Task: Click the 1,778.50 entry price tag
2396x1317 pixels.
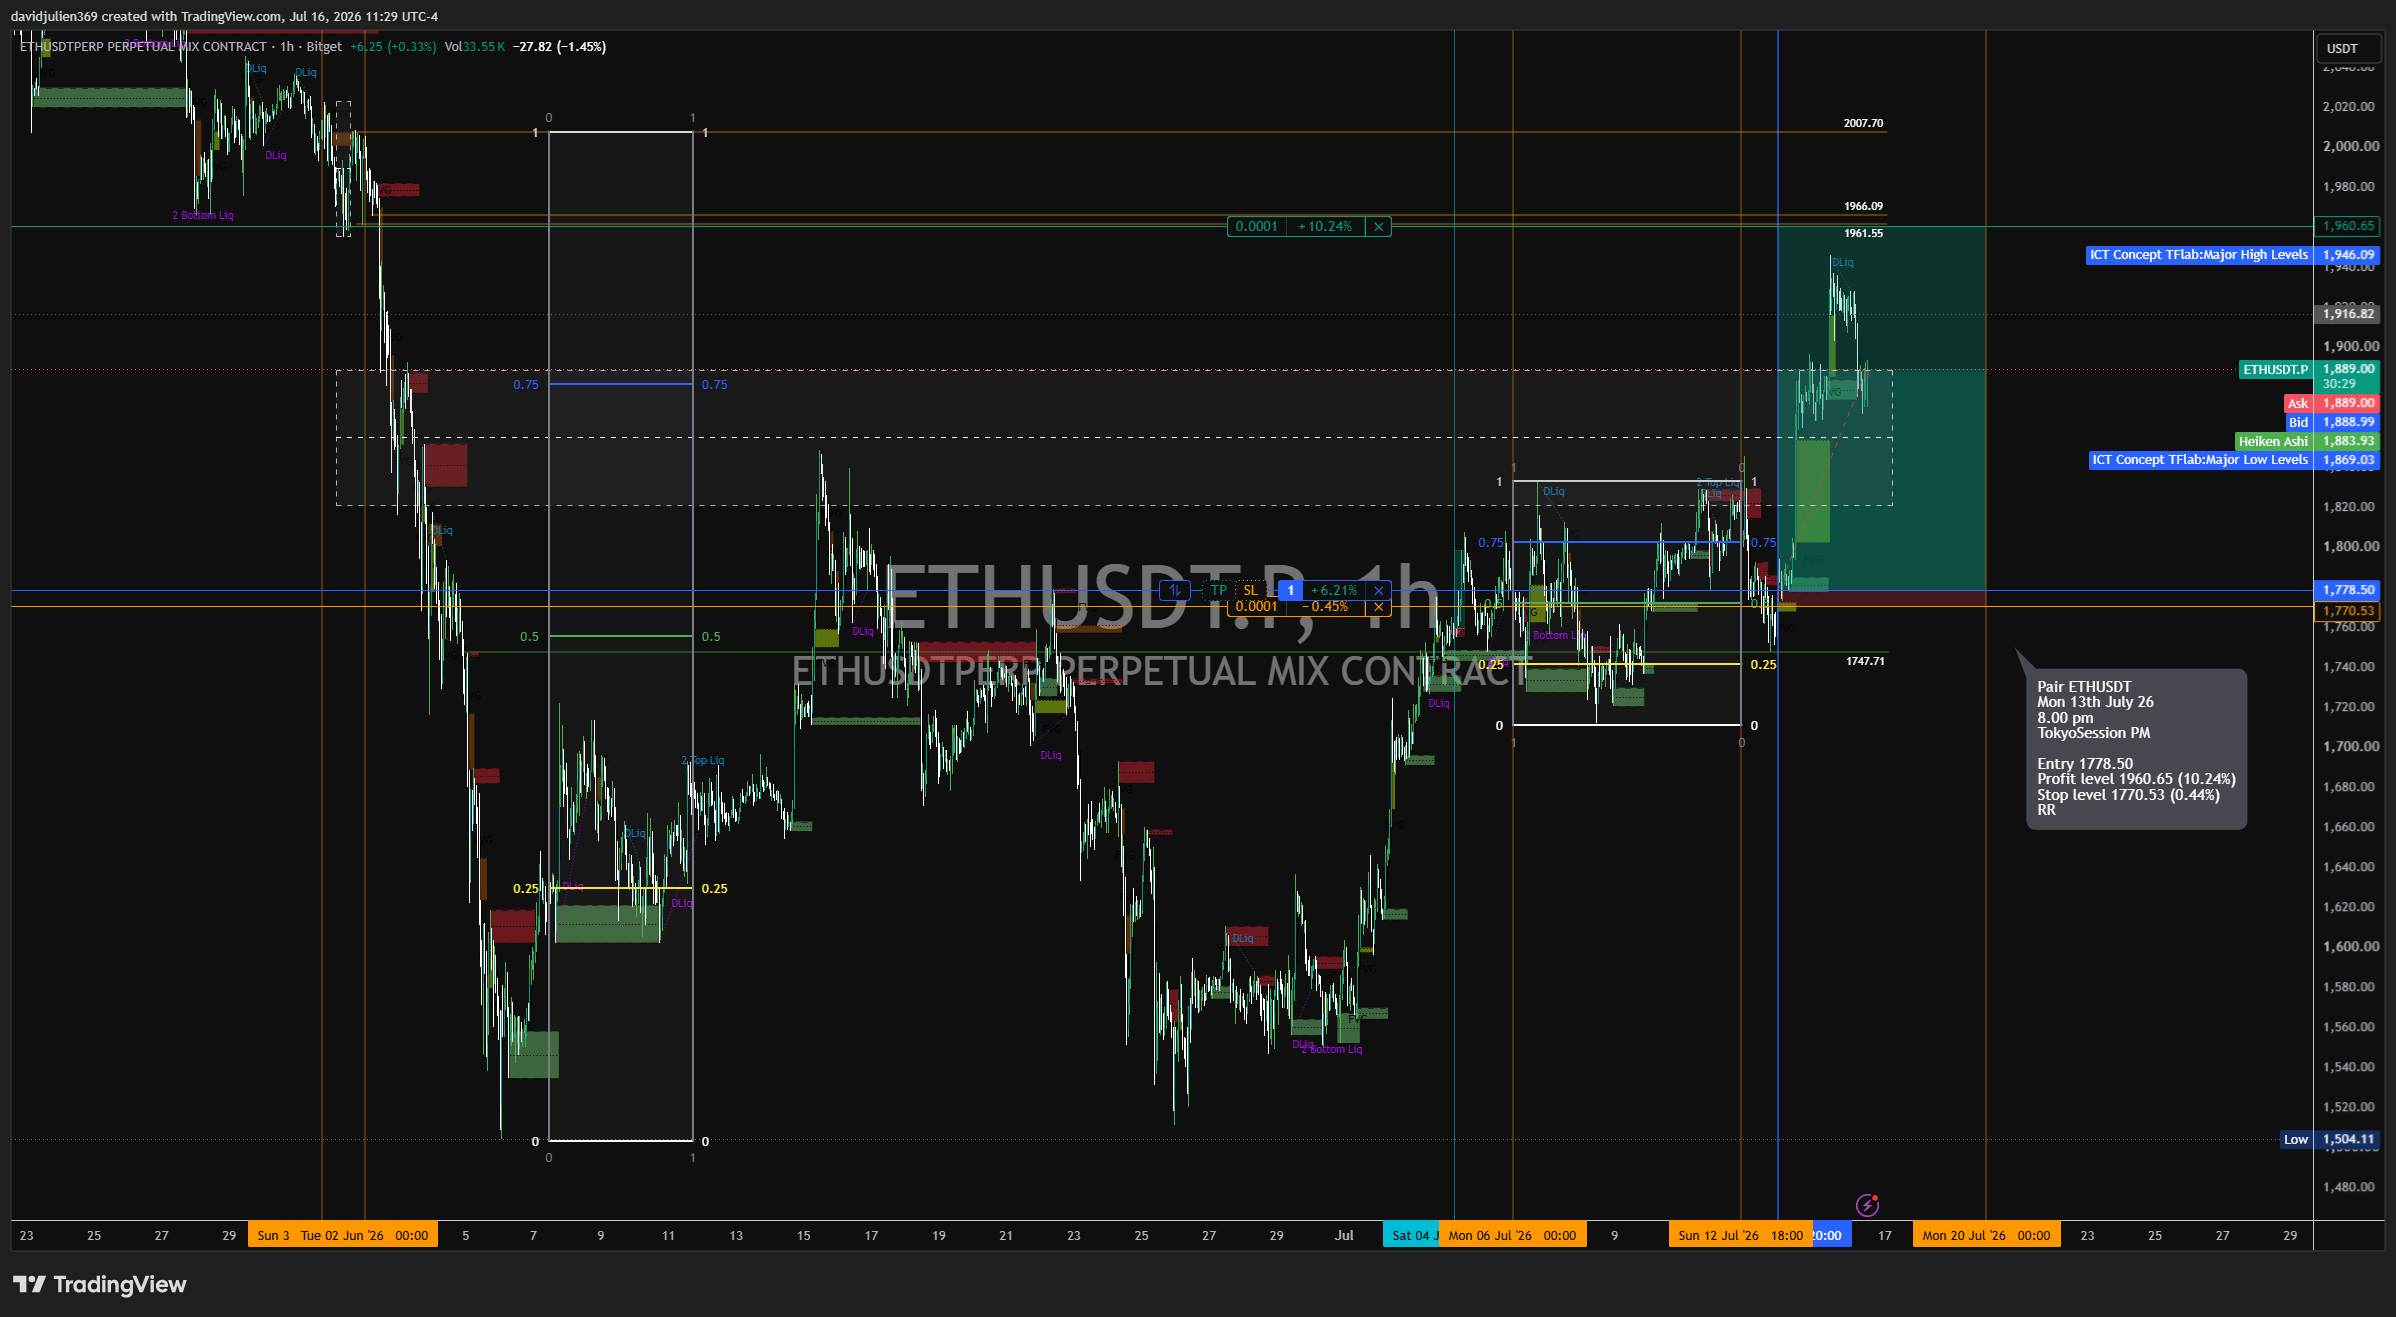Action: point(2347,591)
